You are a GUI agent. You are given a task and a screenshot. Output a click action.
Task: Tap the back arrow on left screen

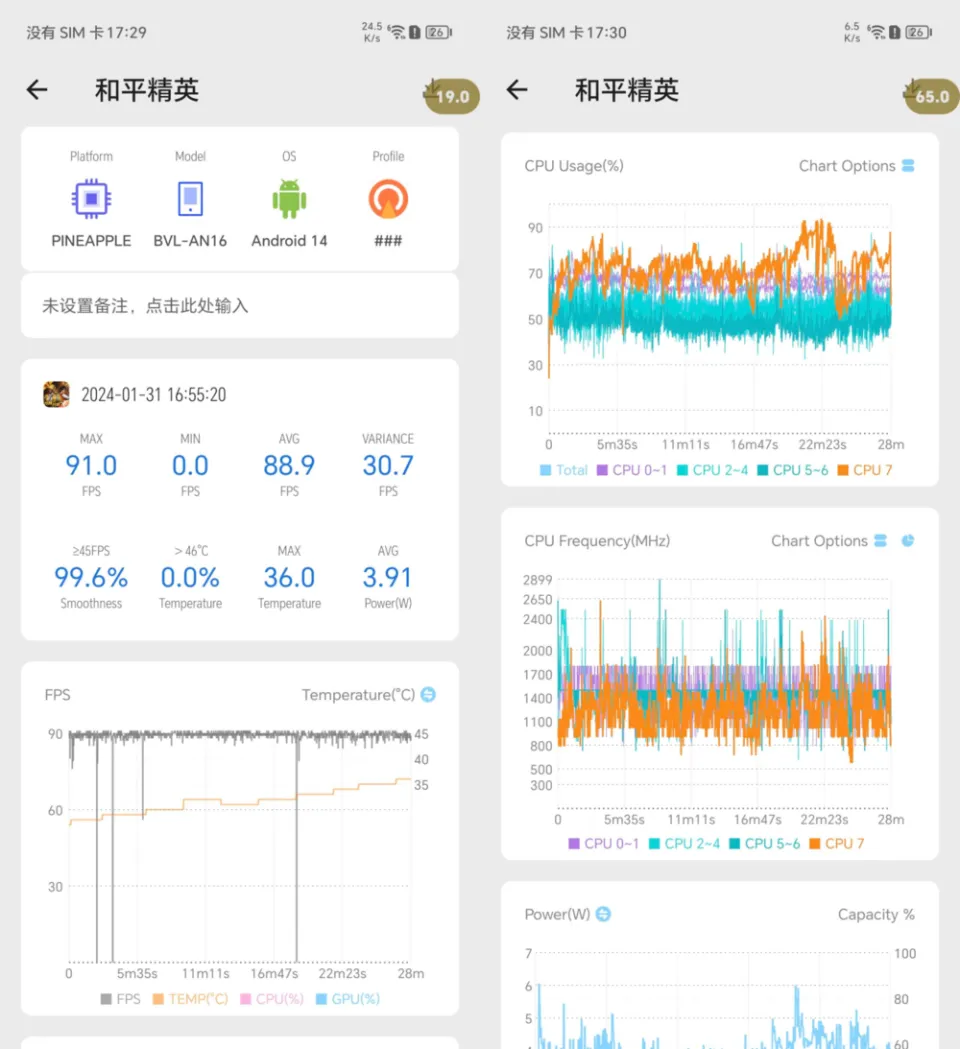tap(37, 90)
